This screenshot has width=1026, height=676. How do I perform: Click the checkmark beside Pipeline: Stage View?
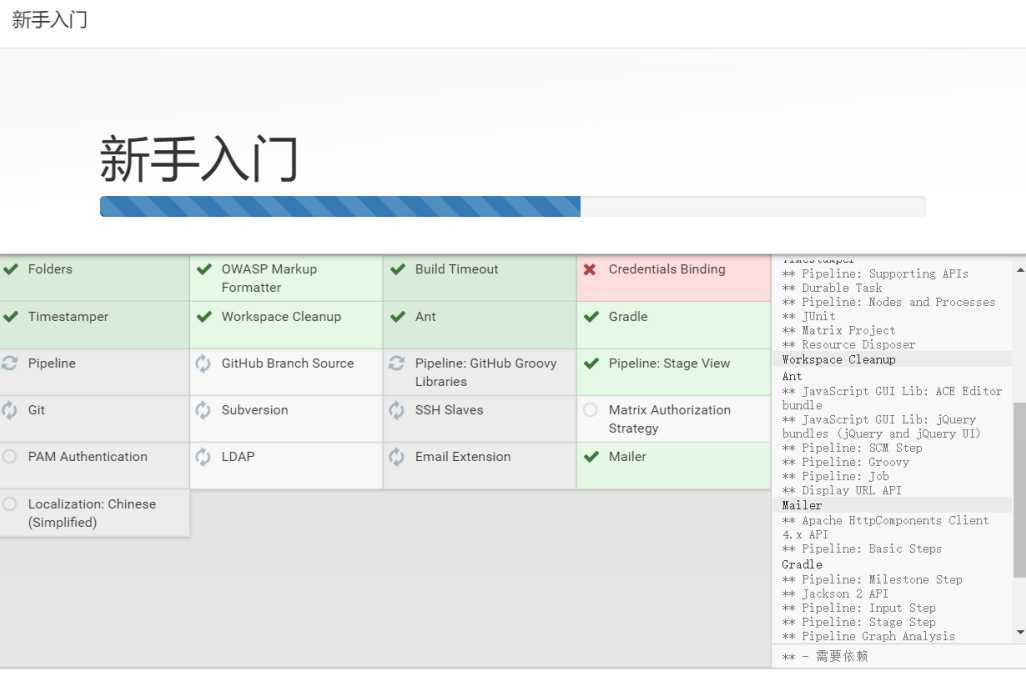click(x=592, y=363)
